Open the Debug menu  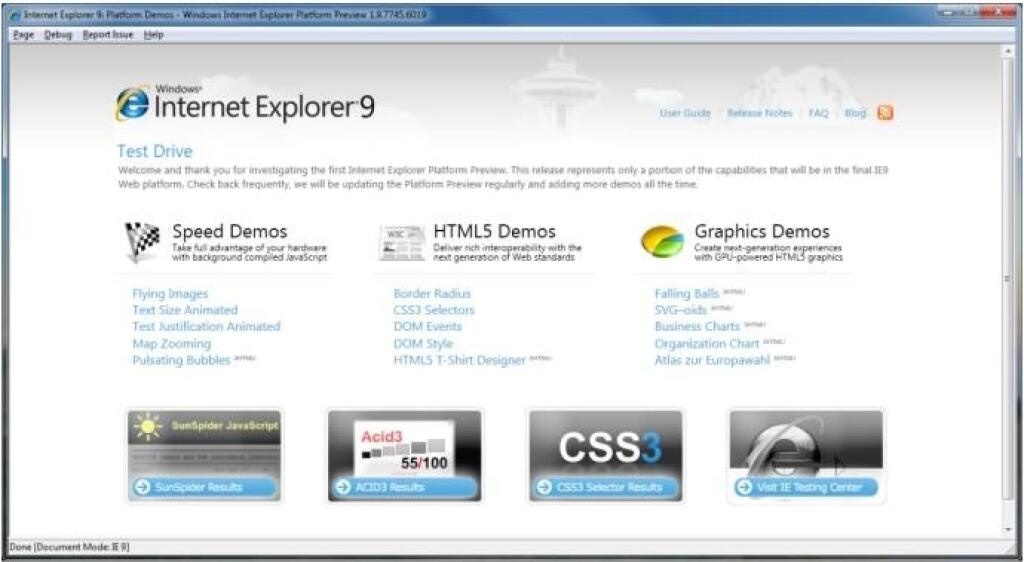(58, 35)
